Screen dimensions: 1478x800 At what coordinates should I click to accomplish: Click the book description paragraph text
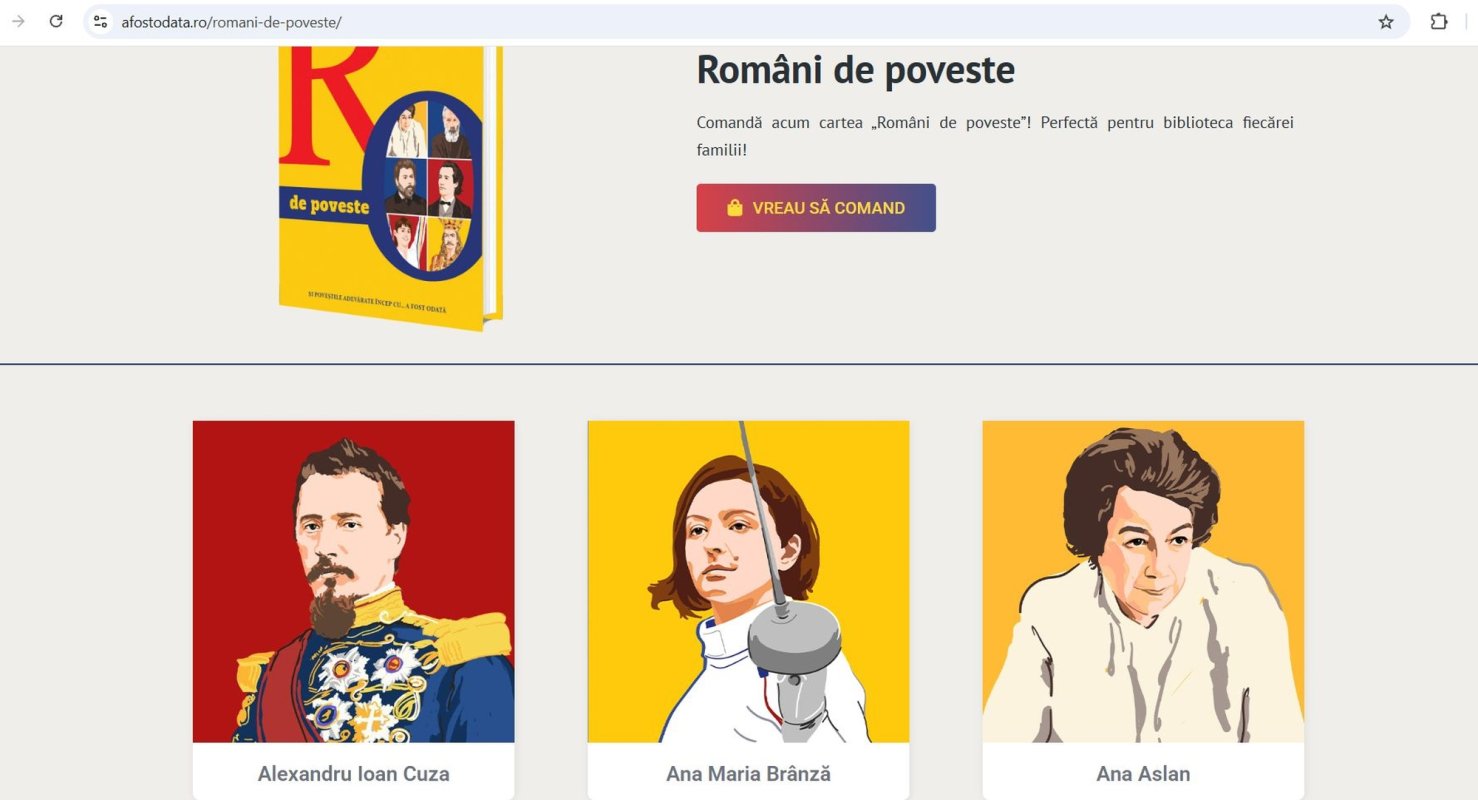995,136
